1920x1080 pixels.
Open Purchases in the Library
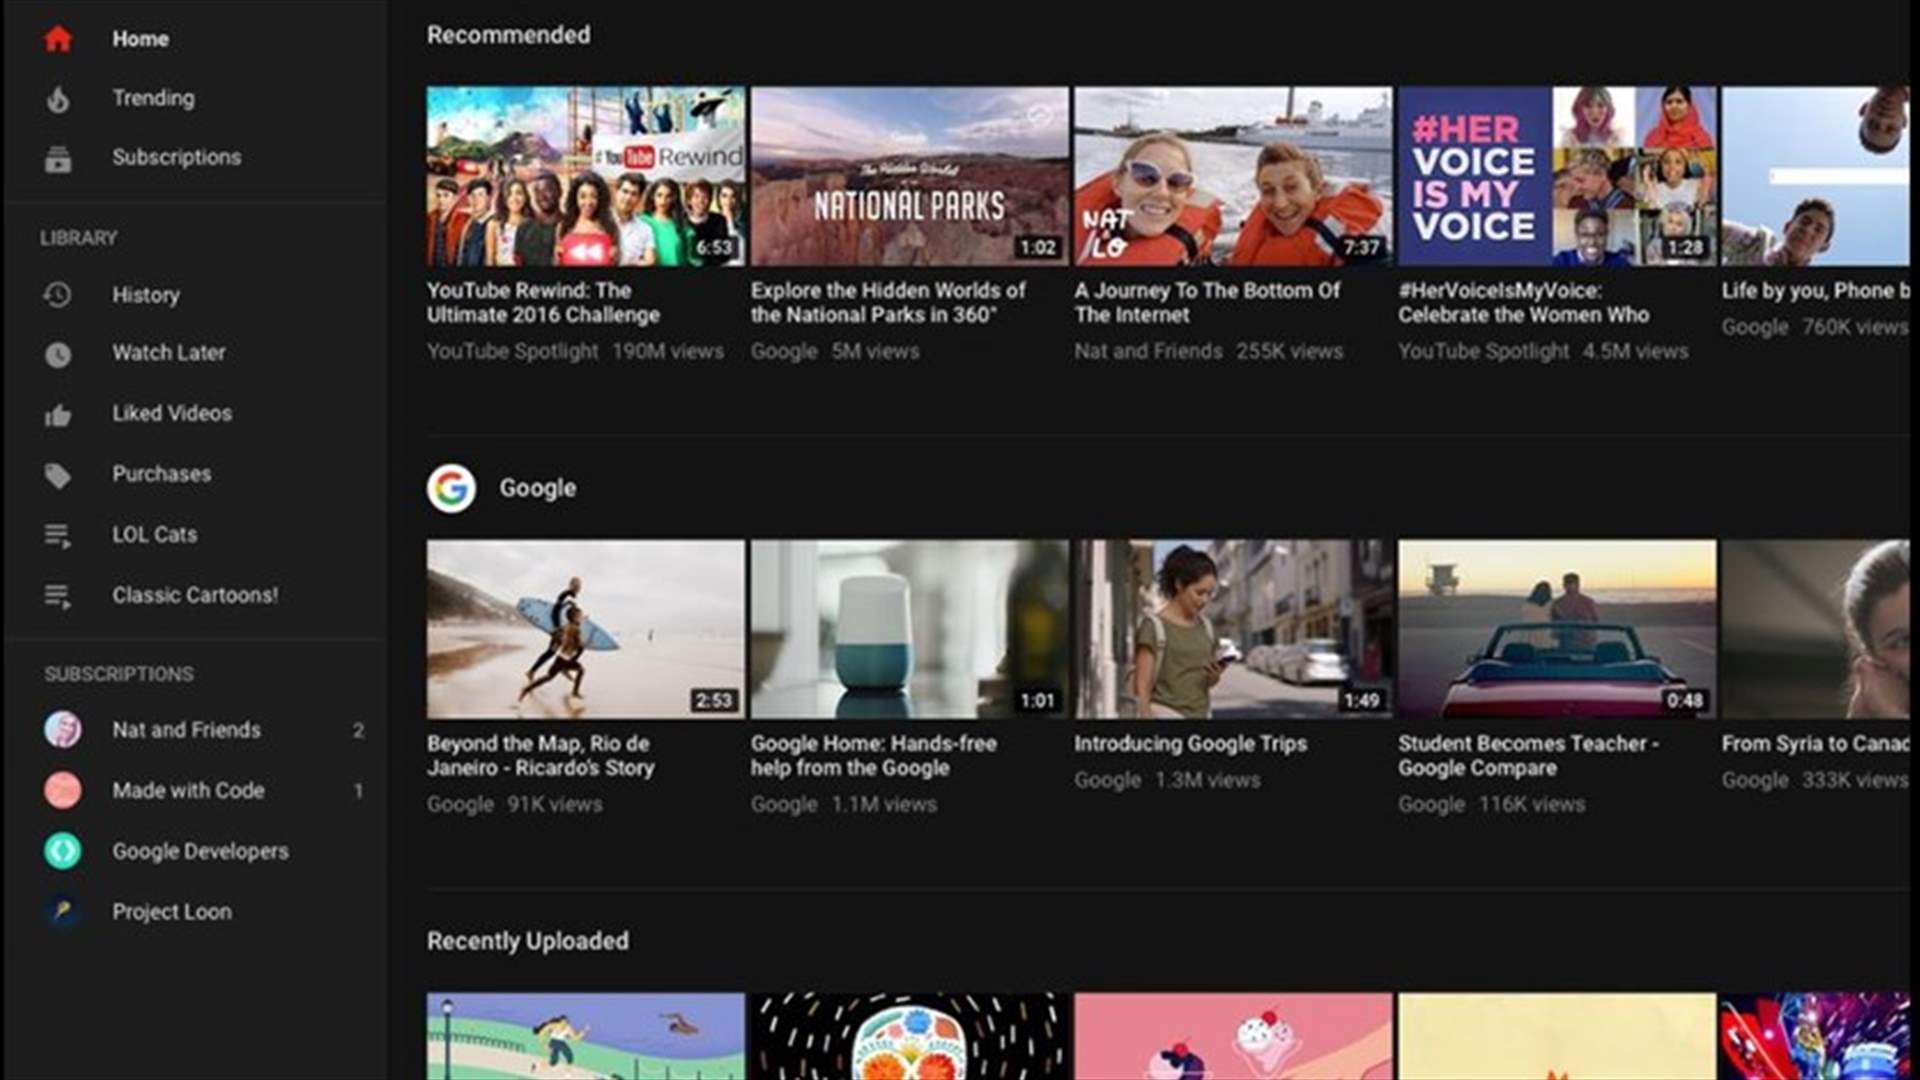[x=161, y=474]
